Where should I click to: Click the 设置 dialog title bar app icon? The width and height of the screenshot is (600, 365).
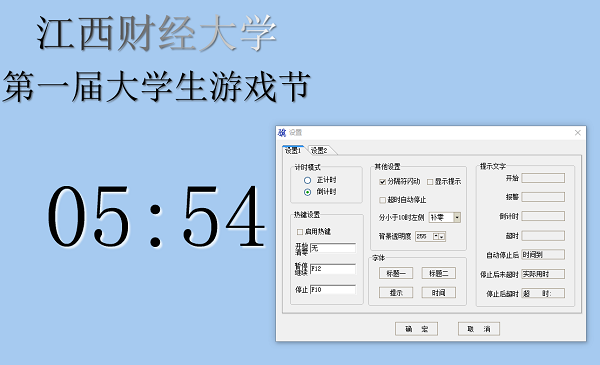pos(282,133)
